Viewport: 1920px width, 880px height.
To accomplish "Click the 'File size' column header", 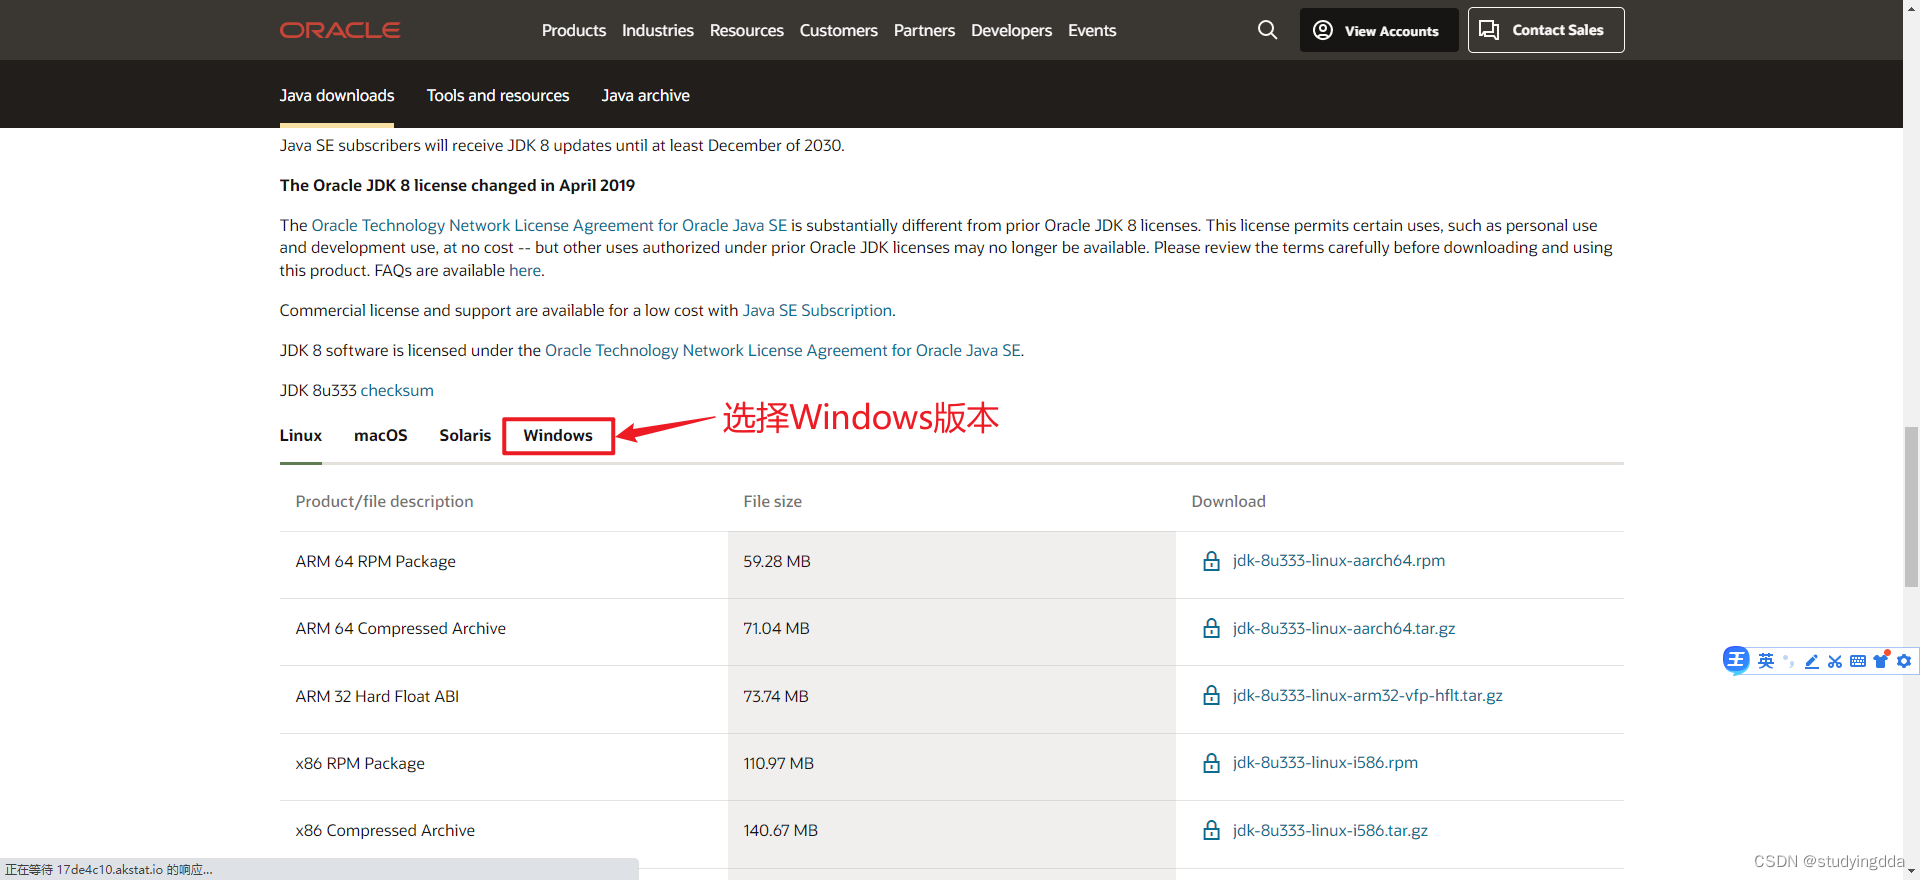I will (772, 502).
